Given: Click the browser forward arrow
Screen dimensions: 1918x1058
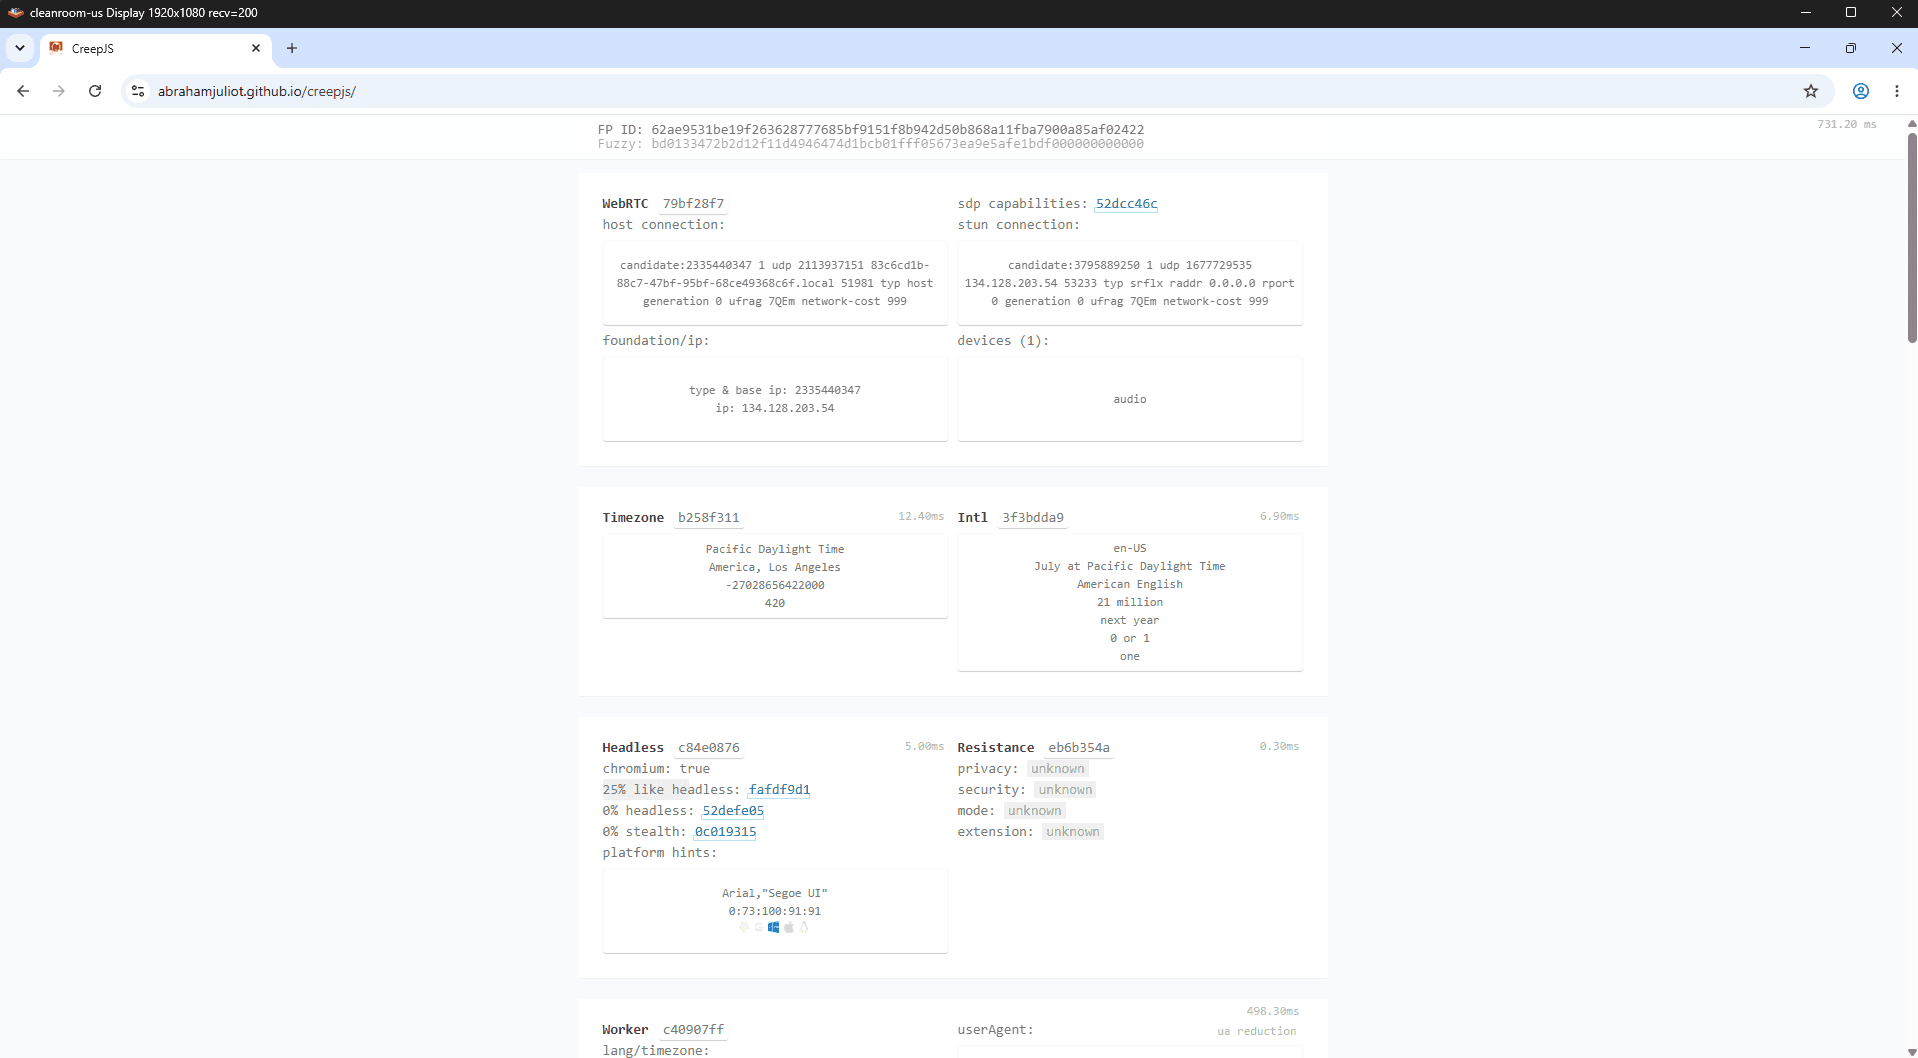Looking at the screenshot, I should coord(59,91).
